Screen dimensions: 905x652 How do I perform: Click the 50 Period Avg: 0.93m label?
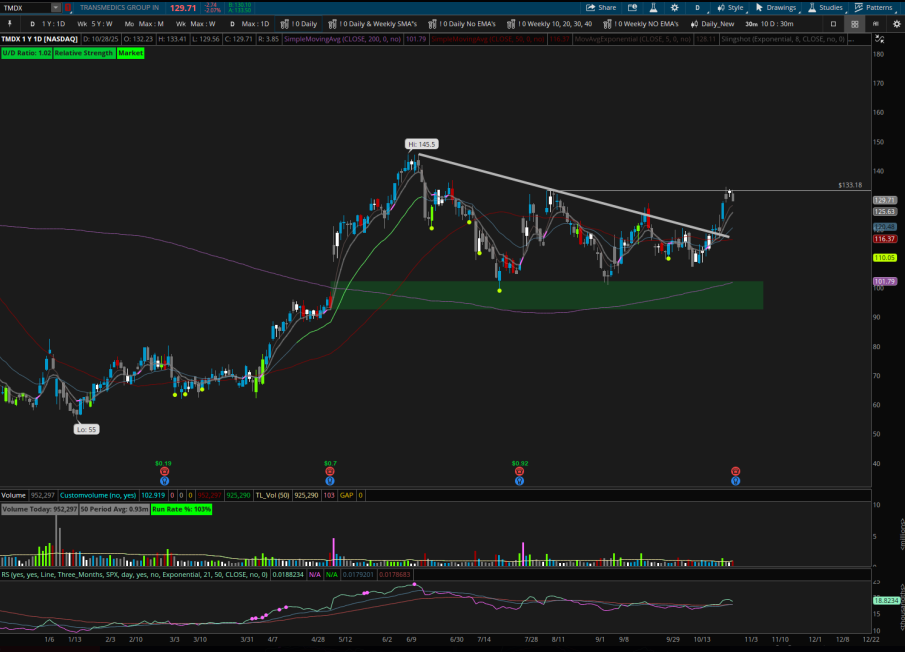114,509
